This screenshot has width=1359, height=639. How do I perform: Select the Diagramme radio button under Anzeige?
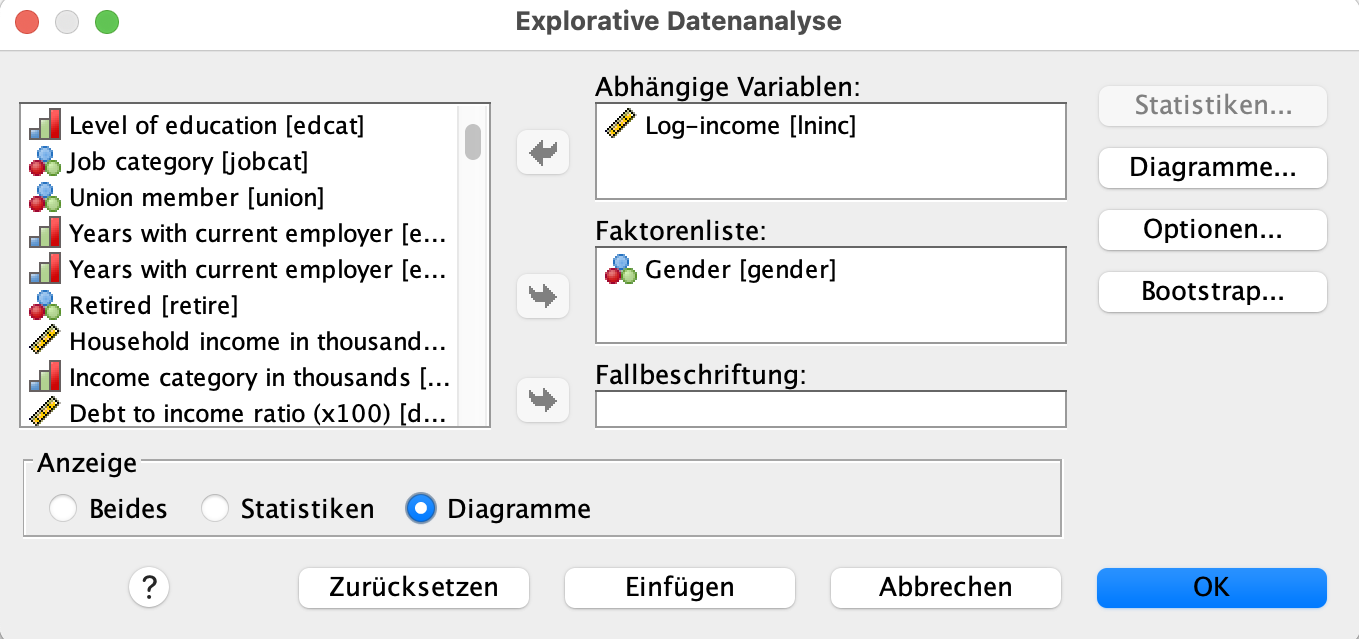pyautogui.click(x=420, y=509)
